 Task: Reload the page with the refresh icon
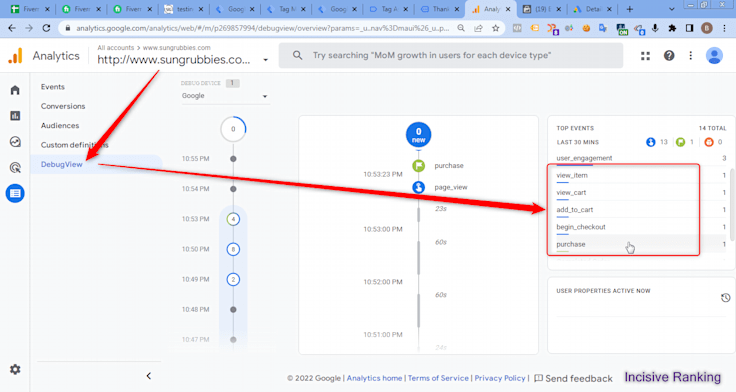[x=46, y=28]
